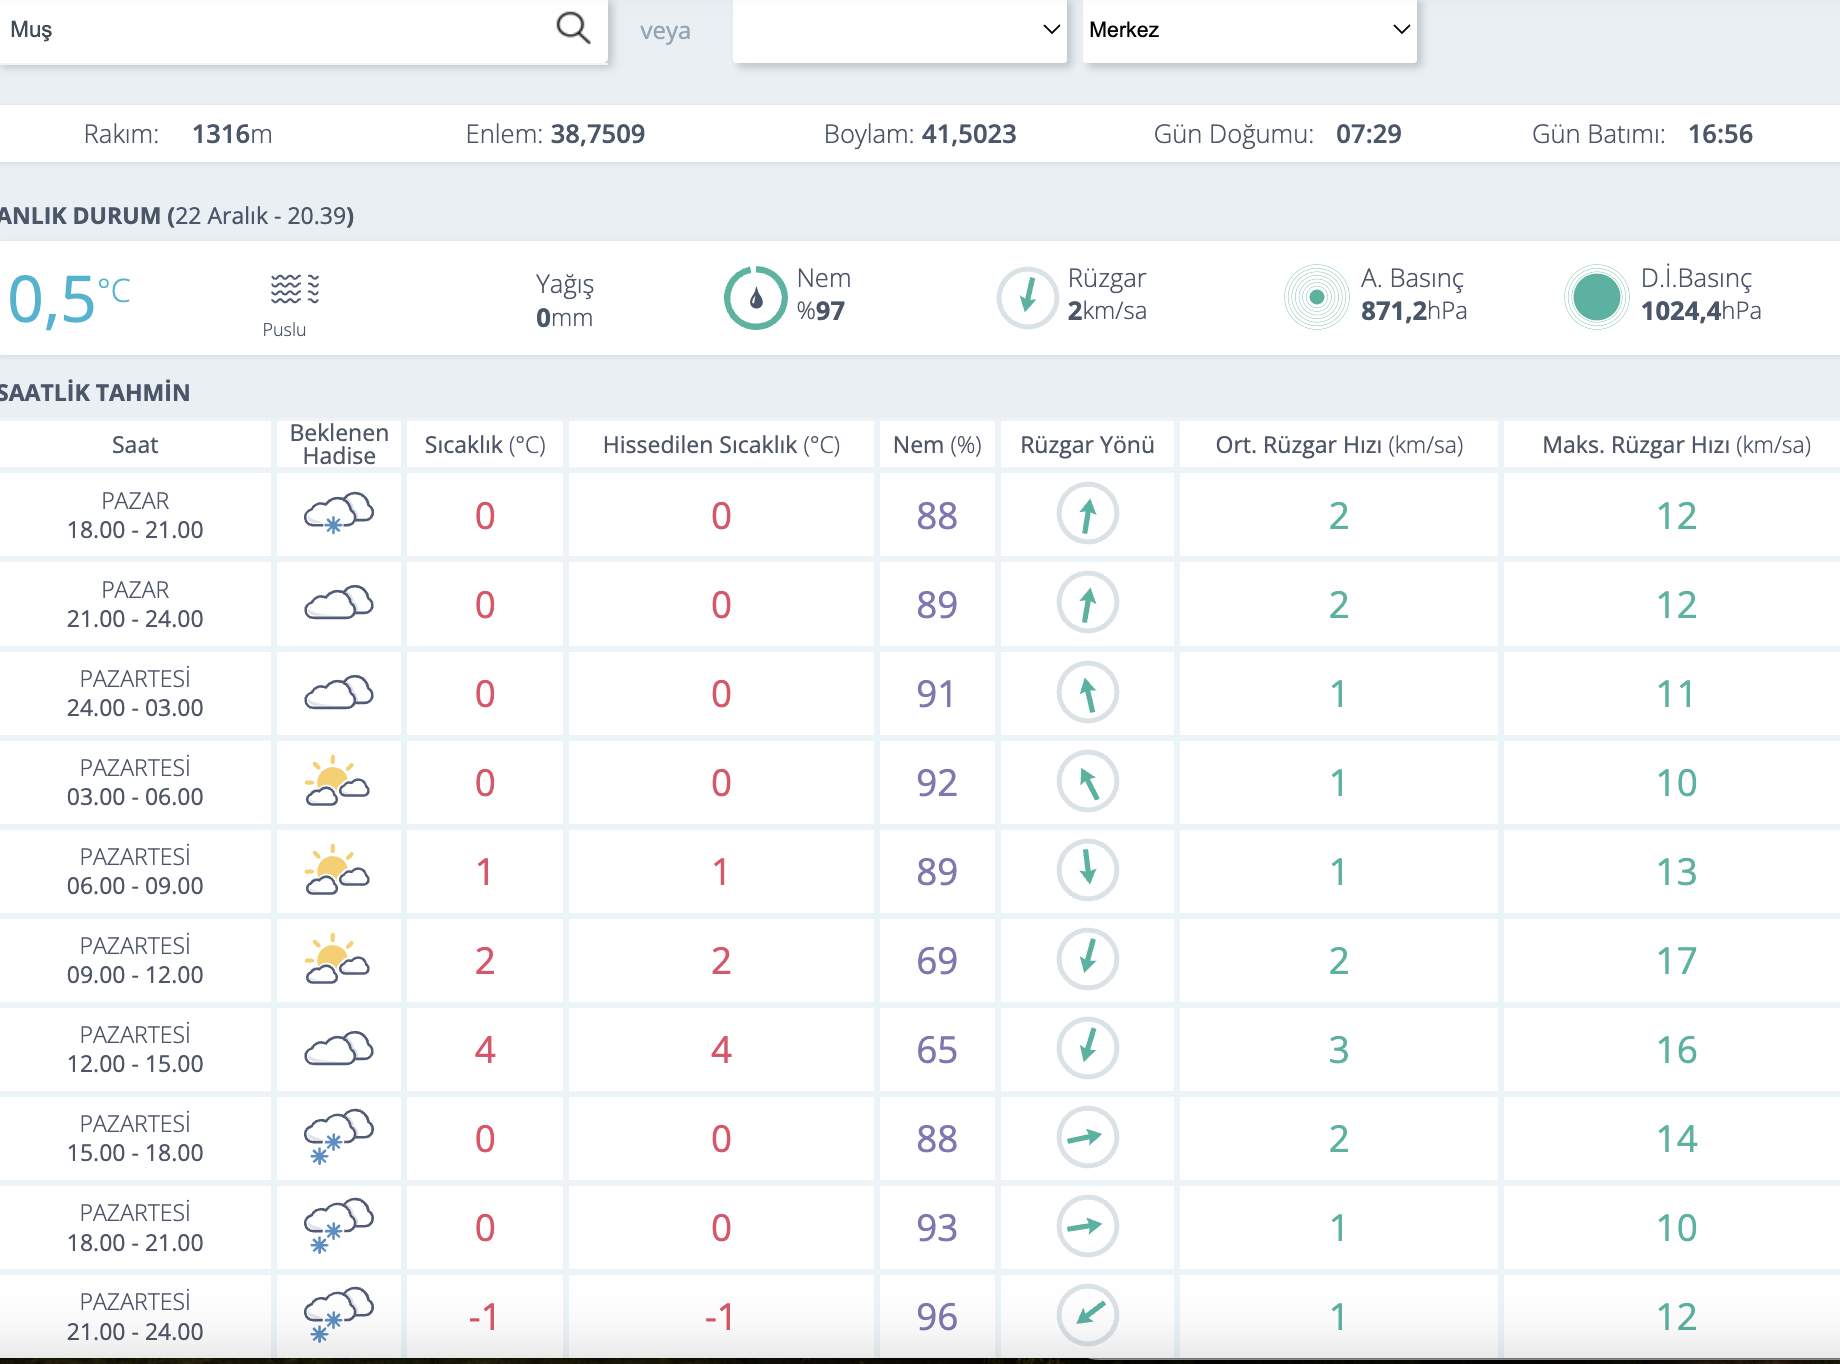
Task: Open the empty province dropdown
Action: pos(900,30)
